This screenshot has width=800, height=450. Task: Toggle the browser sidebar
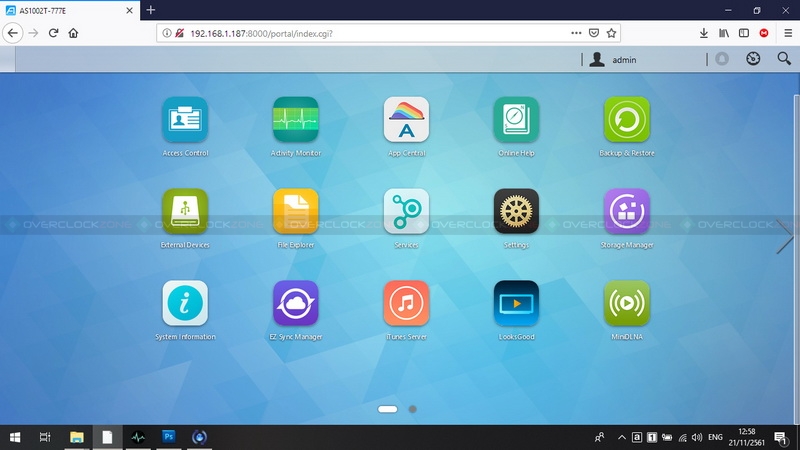(744, 33)
